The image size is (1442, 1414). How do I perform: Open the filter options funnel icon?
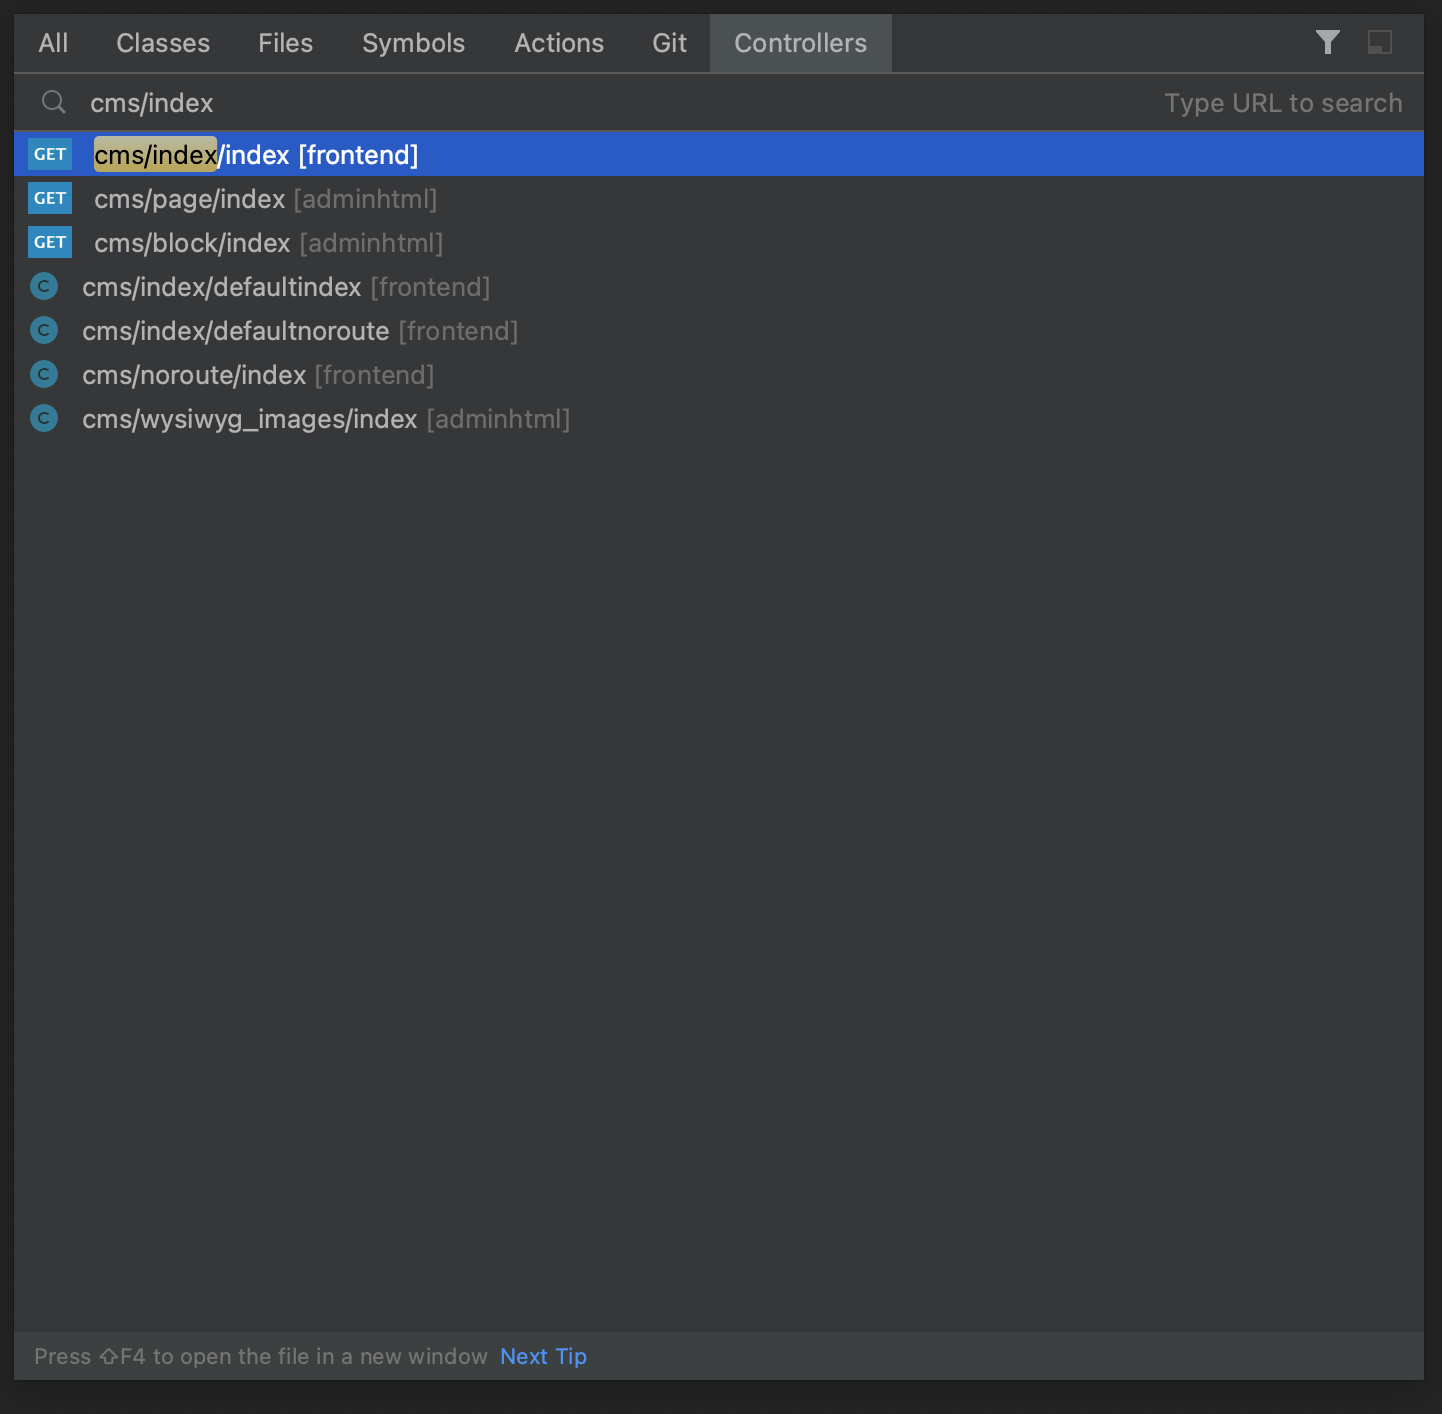[1327, 42]
